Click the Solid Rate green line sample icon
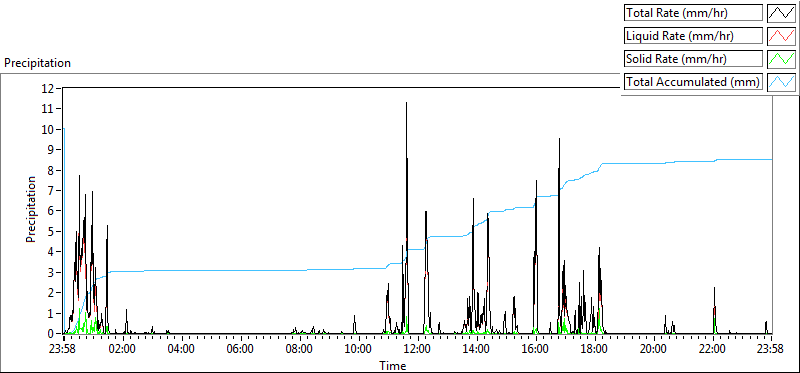800x373 pixels. click(782, 59)
